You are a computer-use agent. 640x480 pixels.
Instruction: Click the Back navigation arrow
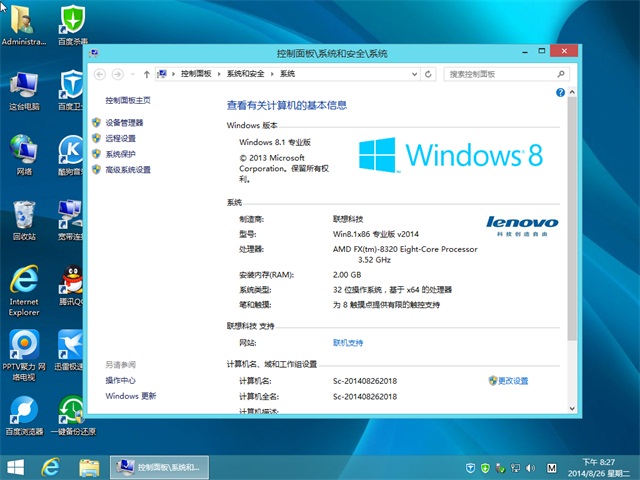[100, 74]
